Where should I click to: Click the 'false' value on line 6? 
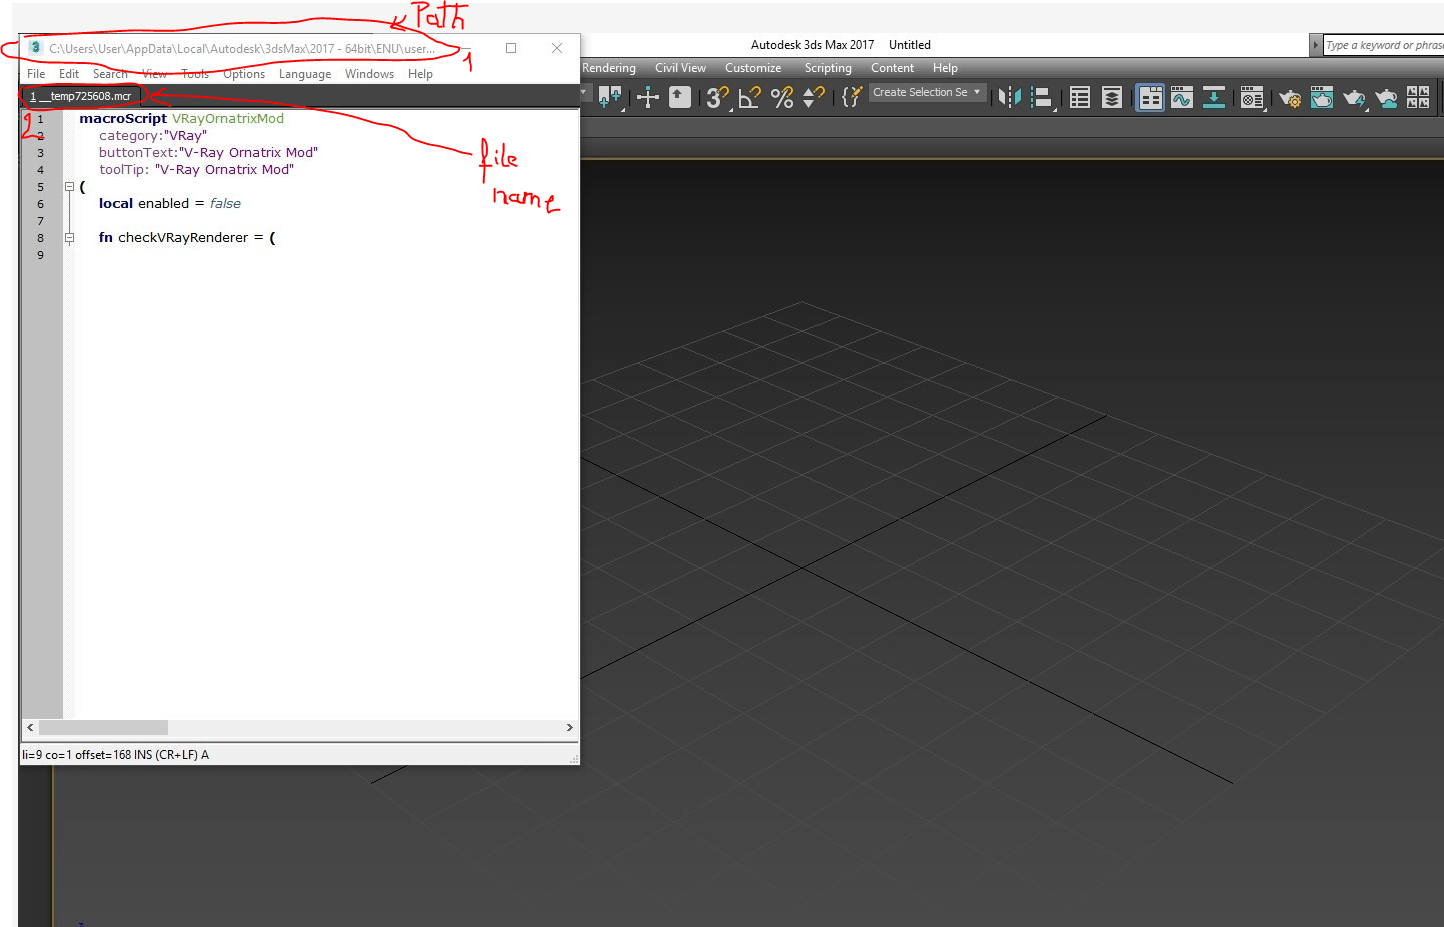225,204
